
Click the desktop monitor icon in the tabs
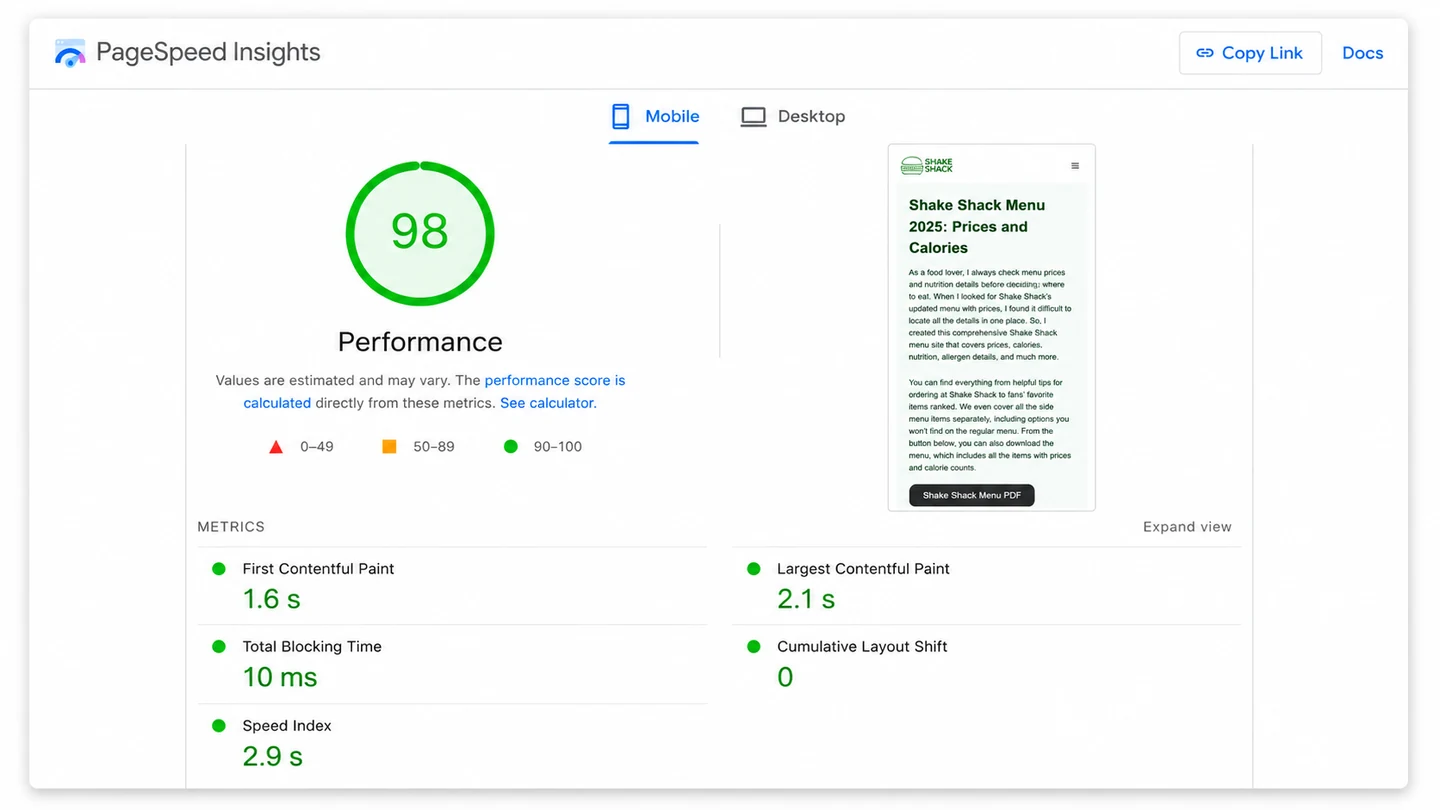[x=753, y=117]
